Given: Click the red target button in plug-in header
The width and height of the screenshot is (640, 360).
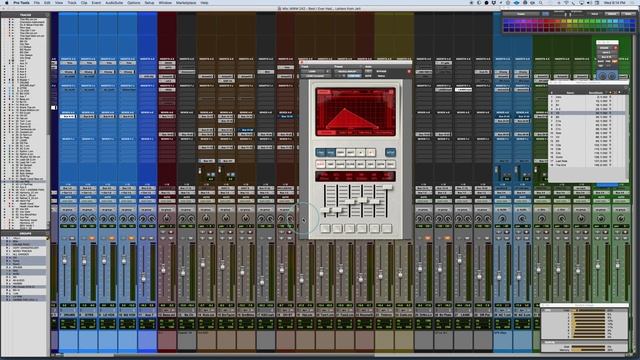Looking at the screenshot, I should [409, 72].
